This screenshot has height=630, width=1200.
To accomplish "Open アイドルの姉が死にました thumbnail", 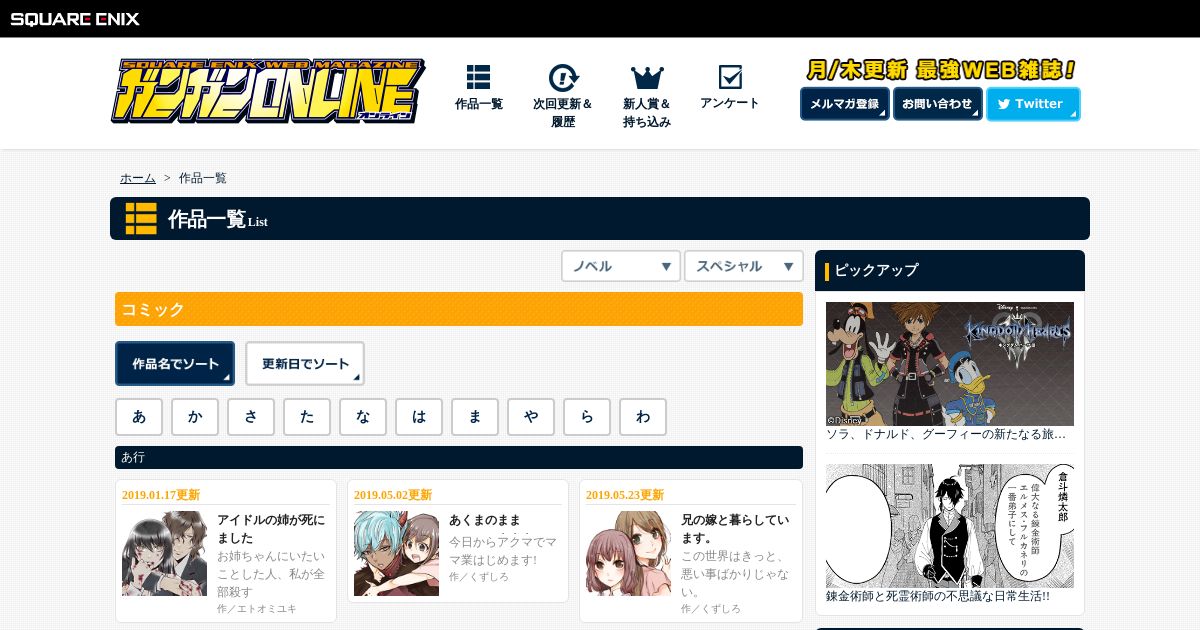I will click(164, 554).
